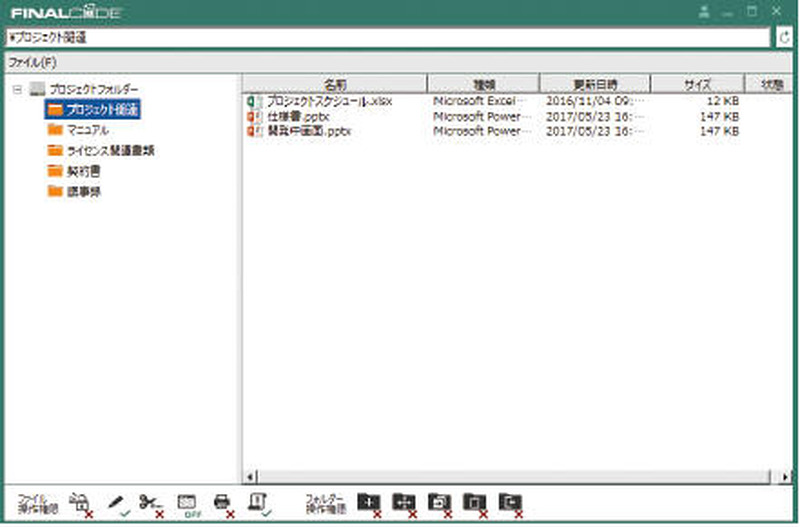Image resolution: width=800 pixels, height=527 pixels.
Task: Click the lock permission icon in bottom toolbar
Action: click(80, 503)
